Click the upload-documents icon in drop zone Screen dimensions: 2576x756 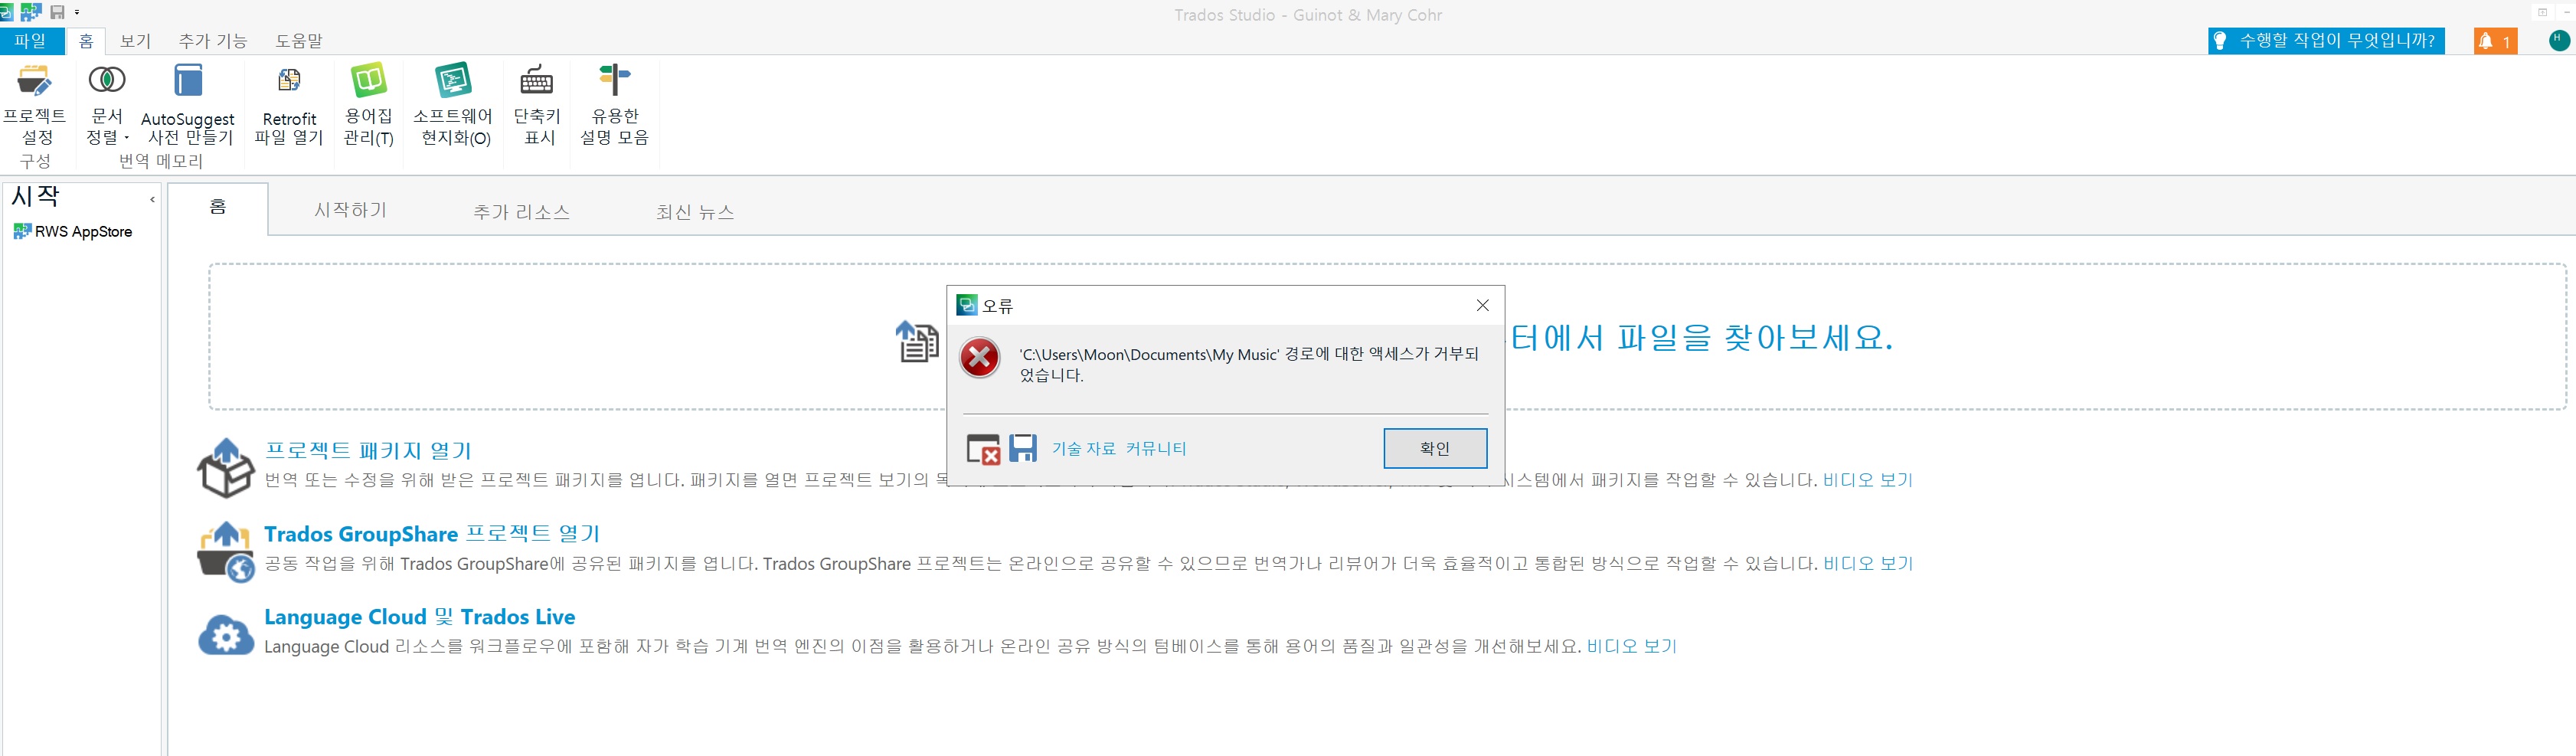coord(917,341)
